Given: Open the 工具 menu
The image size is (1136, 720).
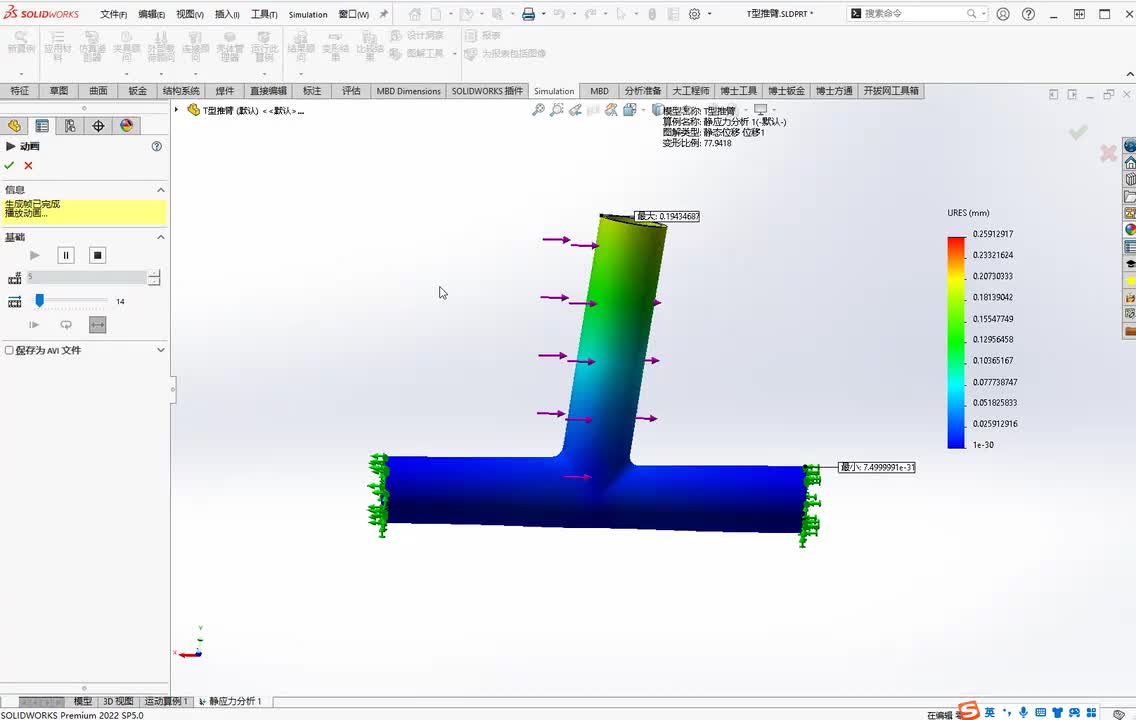Looking at the screenshot, I should point(264,14).
